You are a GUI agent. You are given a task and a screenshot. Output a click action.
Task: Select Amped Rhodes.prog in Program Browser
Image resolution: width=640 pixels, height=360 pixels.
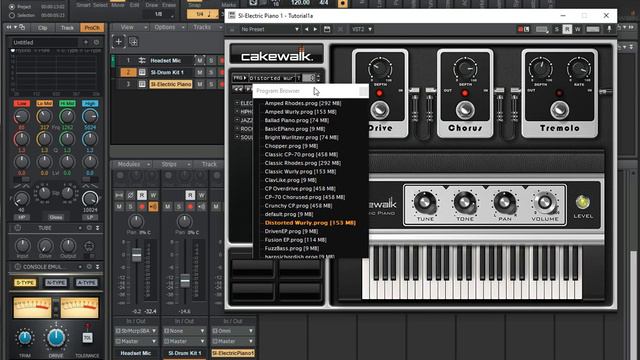(302, 103)
